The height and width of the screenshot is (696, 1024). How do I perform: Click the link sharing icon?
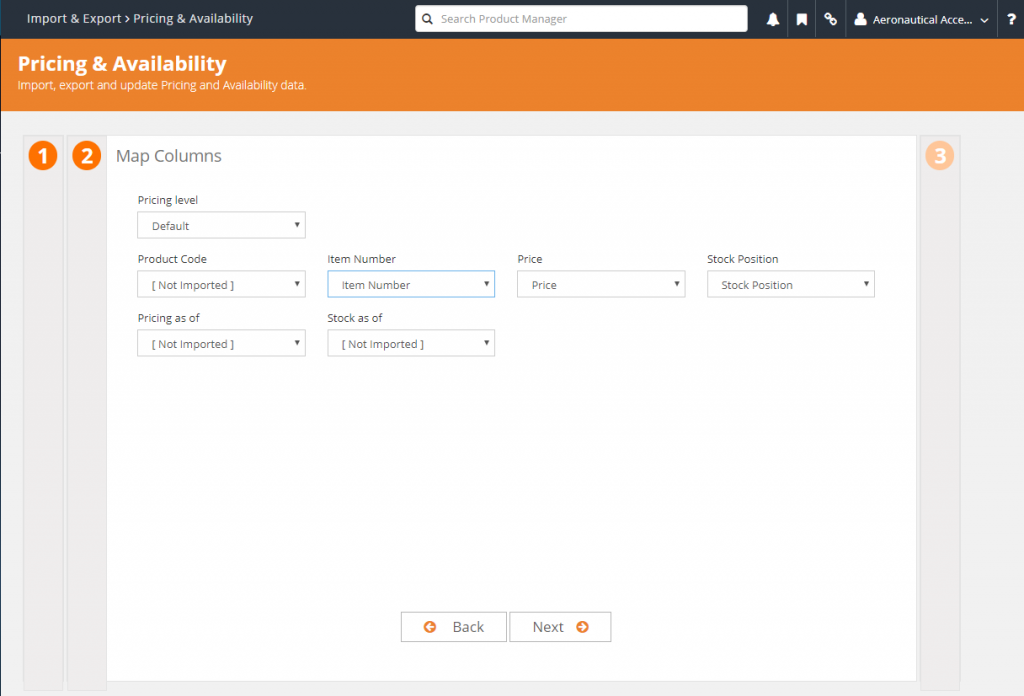pos(830,18)
